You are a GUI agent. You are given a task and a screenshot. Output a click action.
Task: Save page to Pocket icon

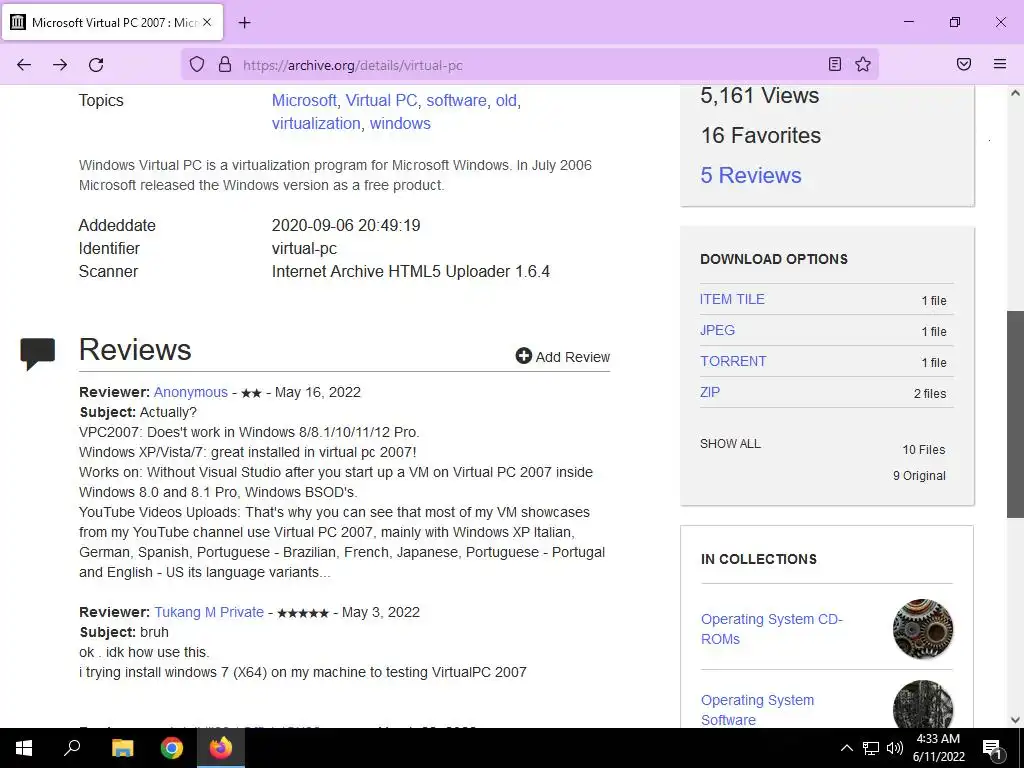pyautogui.click(x=964, y=64)
